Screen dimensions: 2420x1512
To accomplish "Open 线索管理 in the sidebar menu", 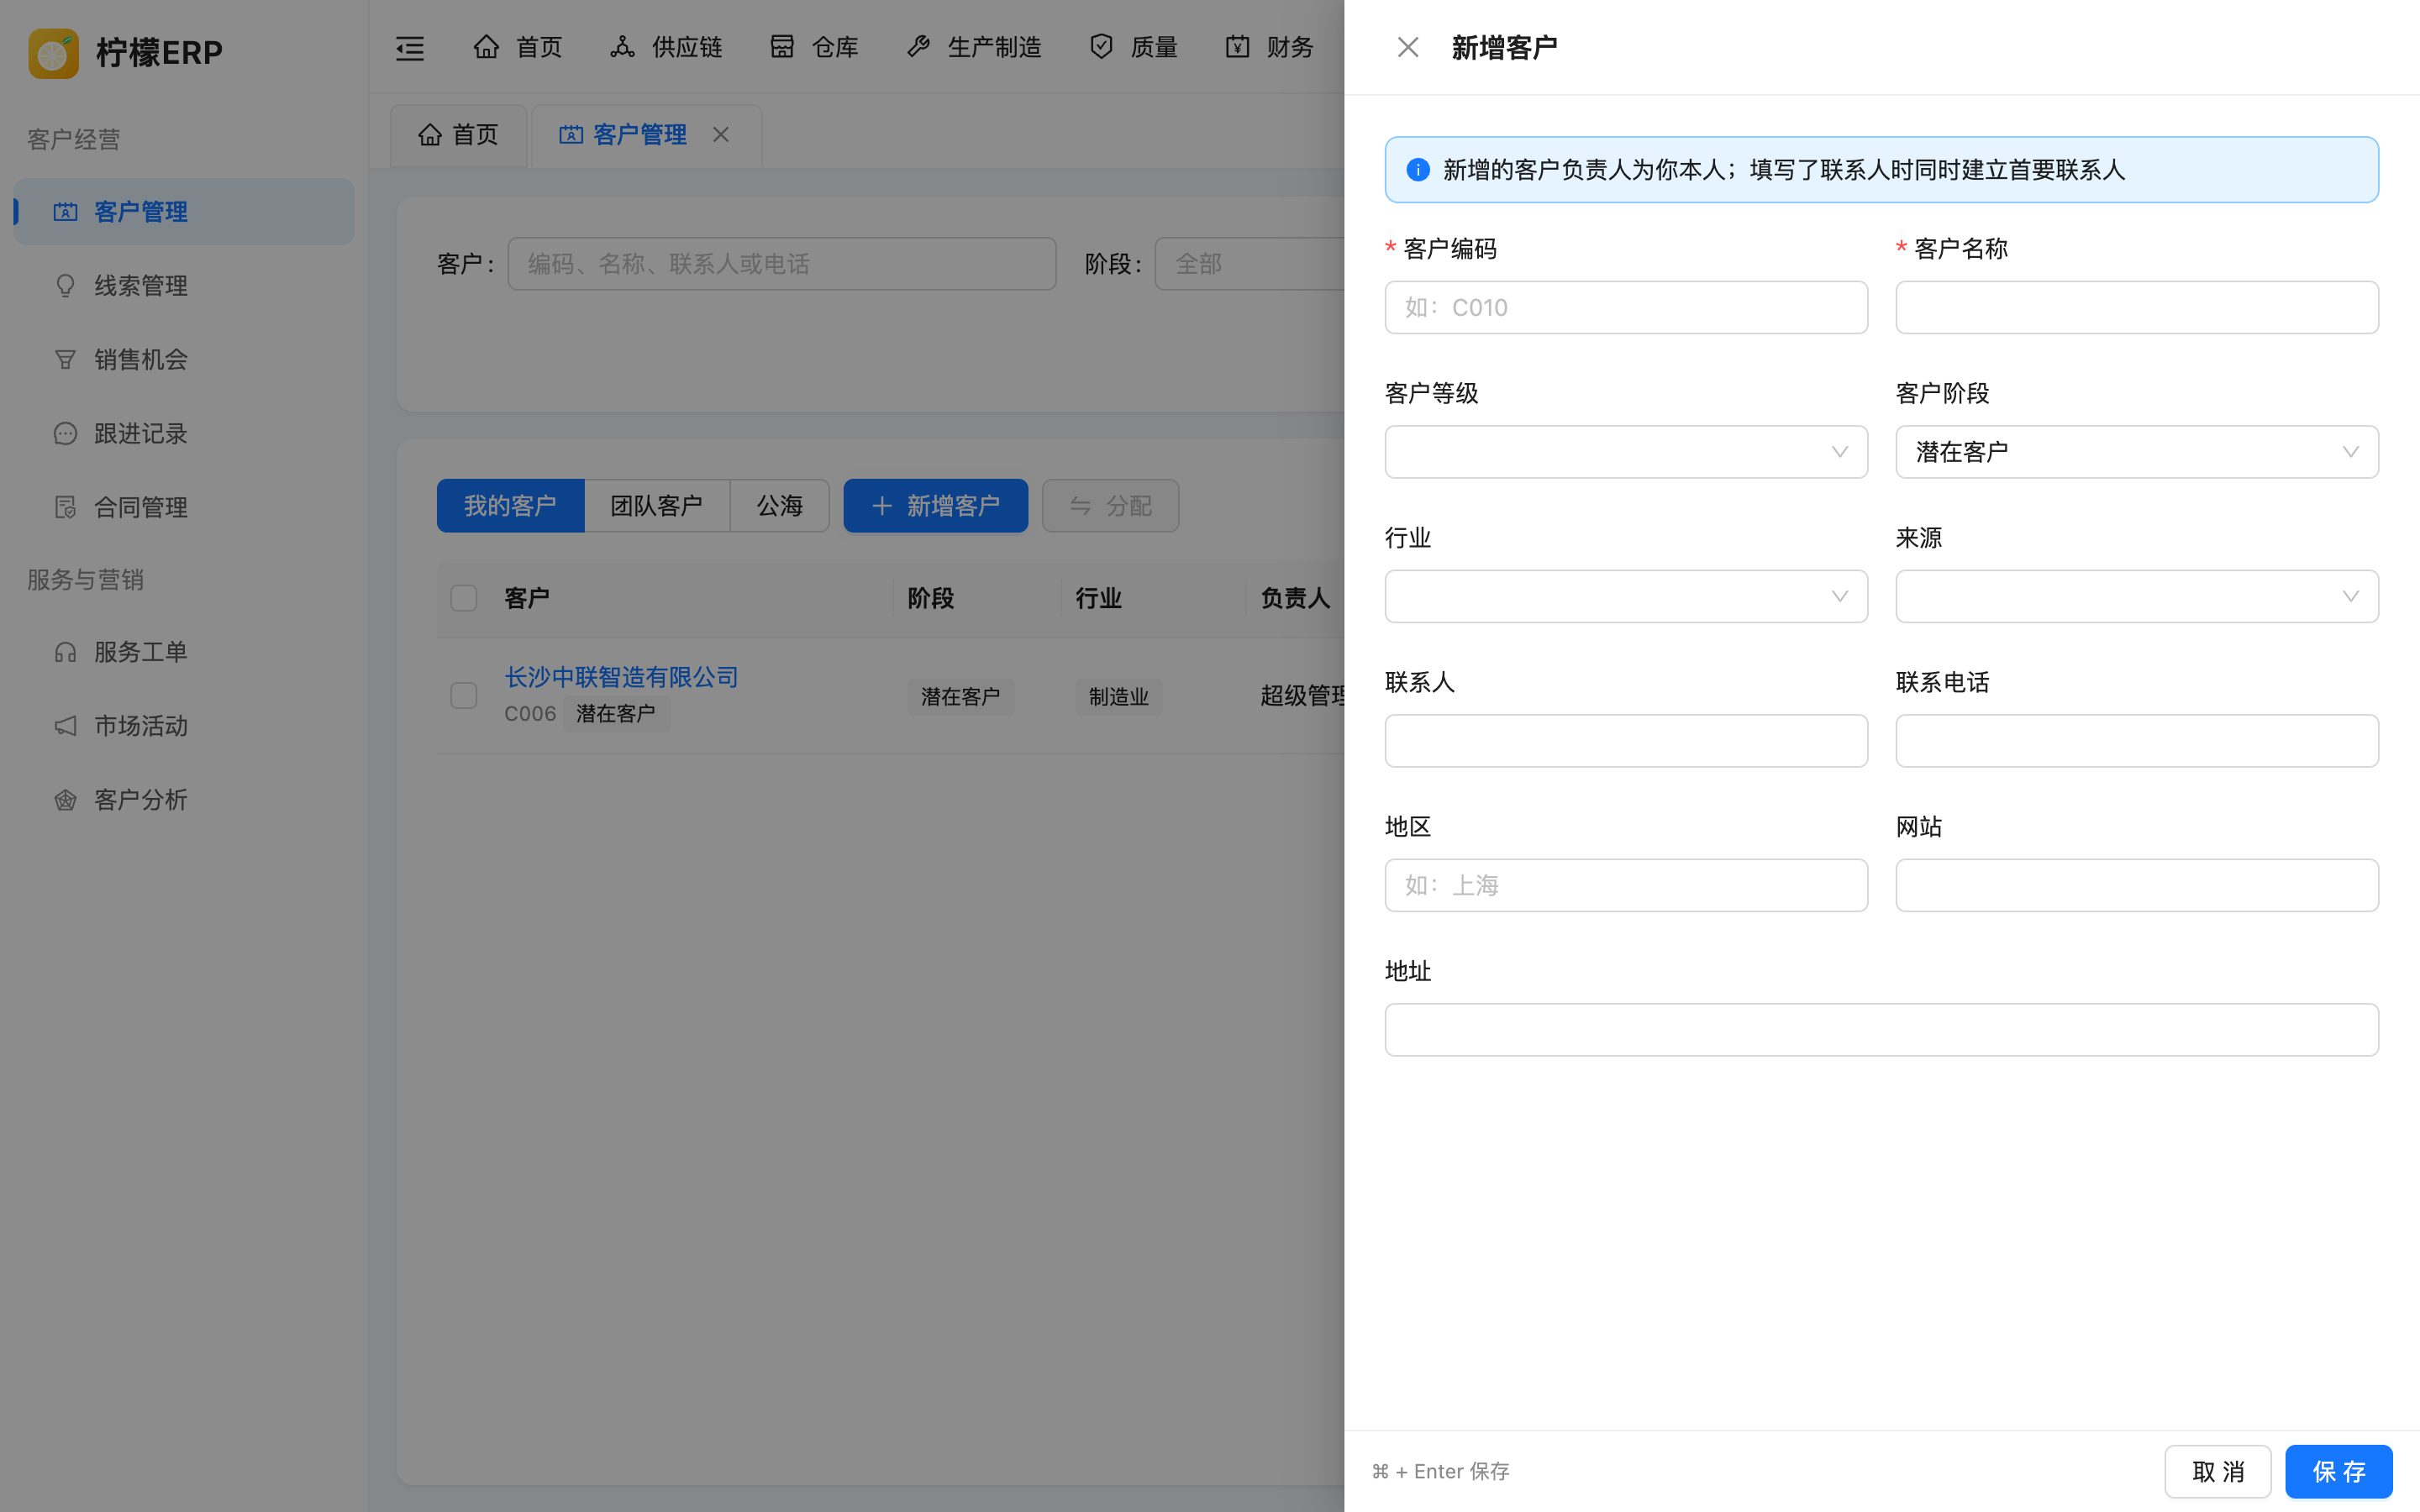I will 184,286.
